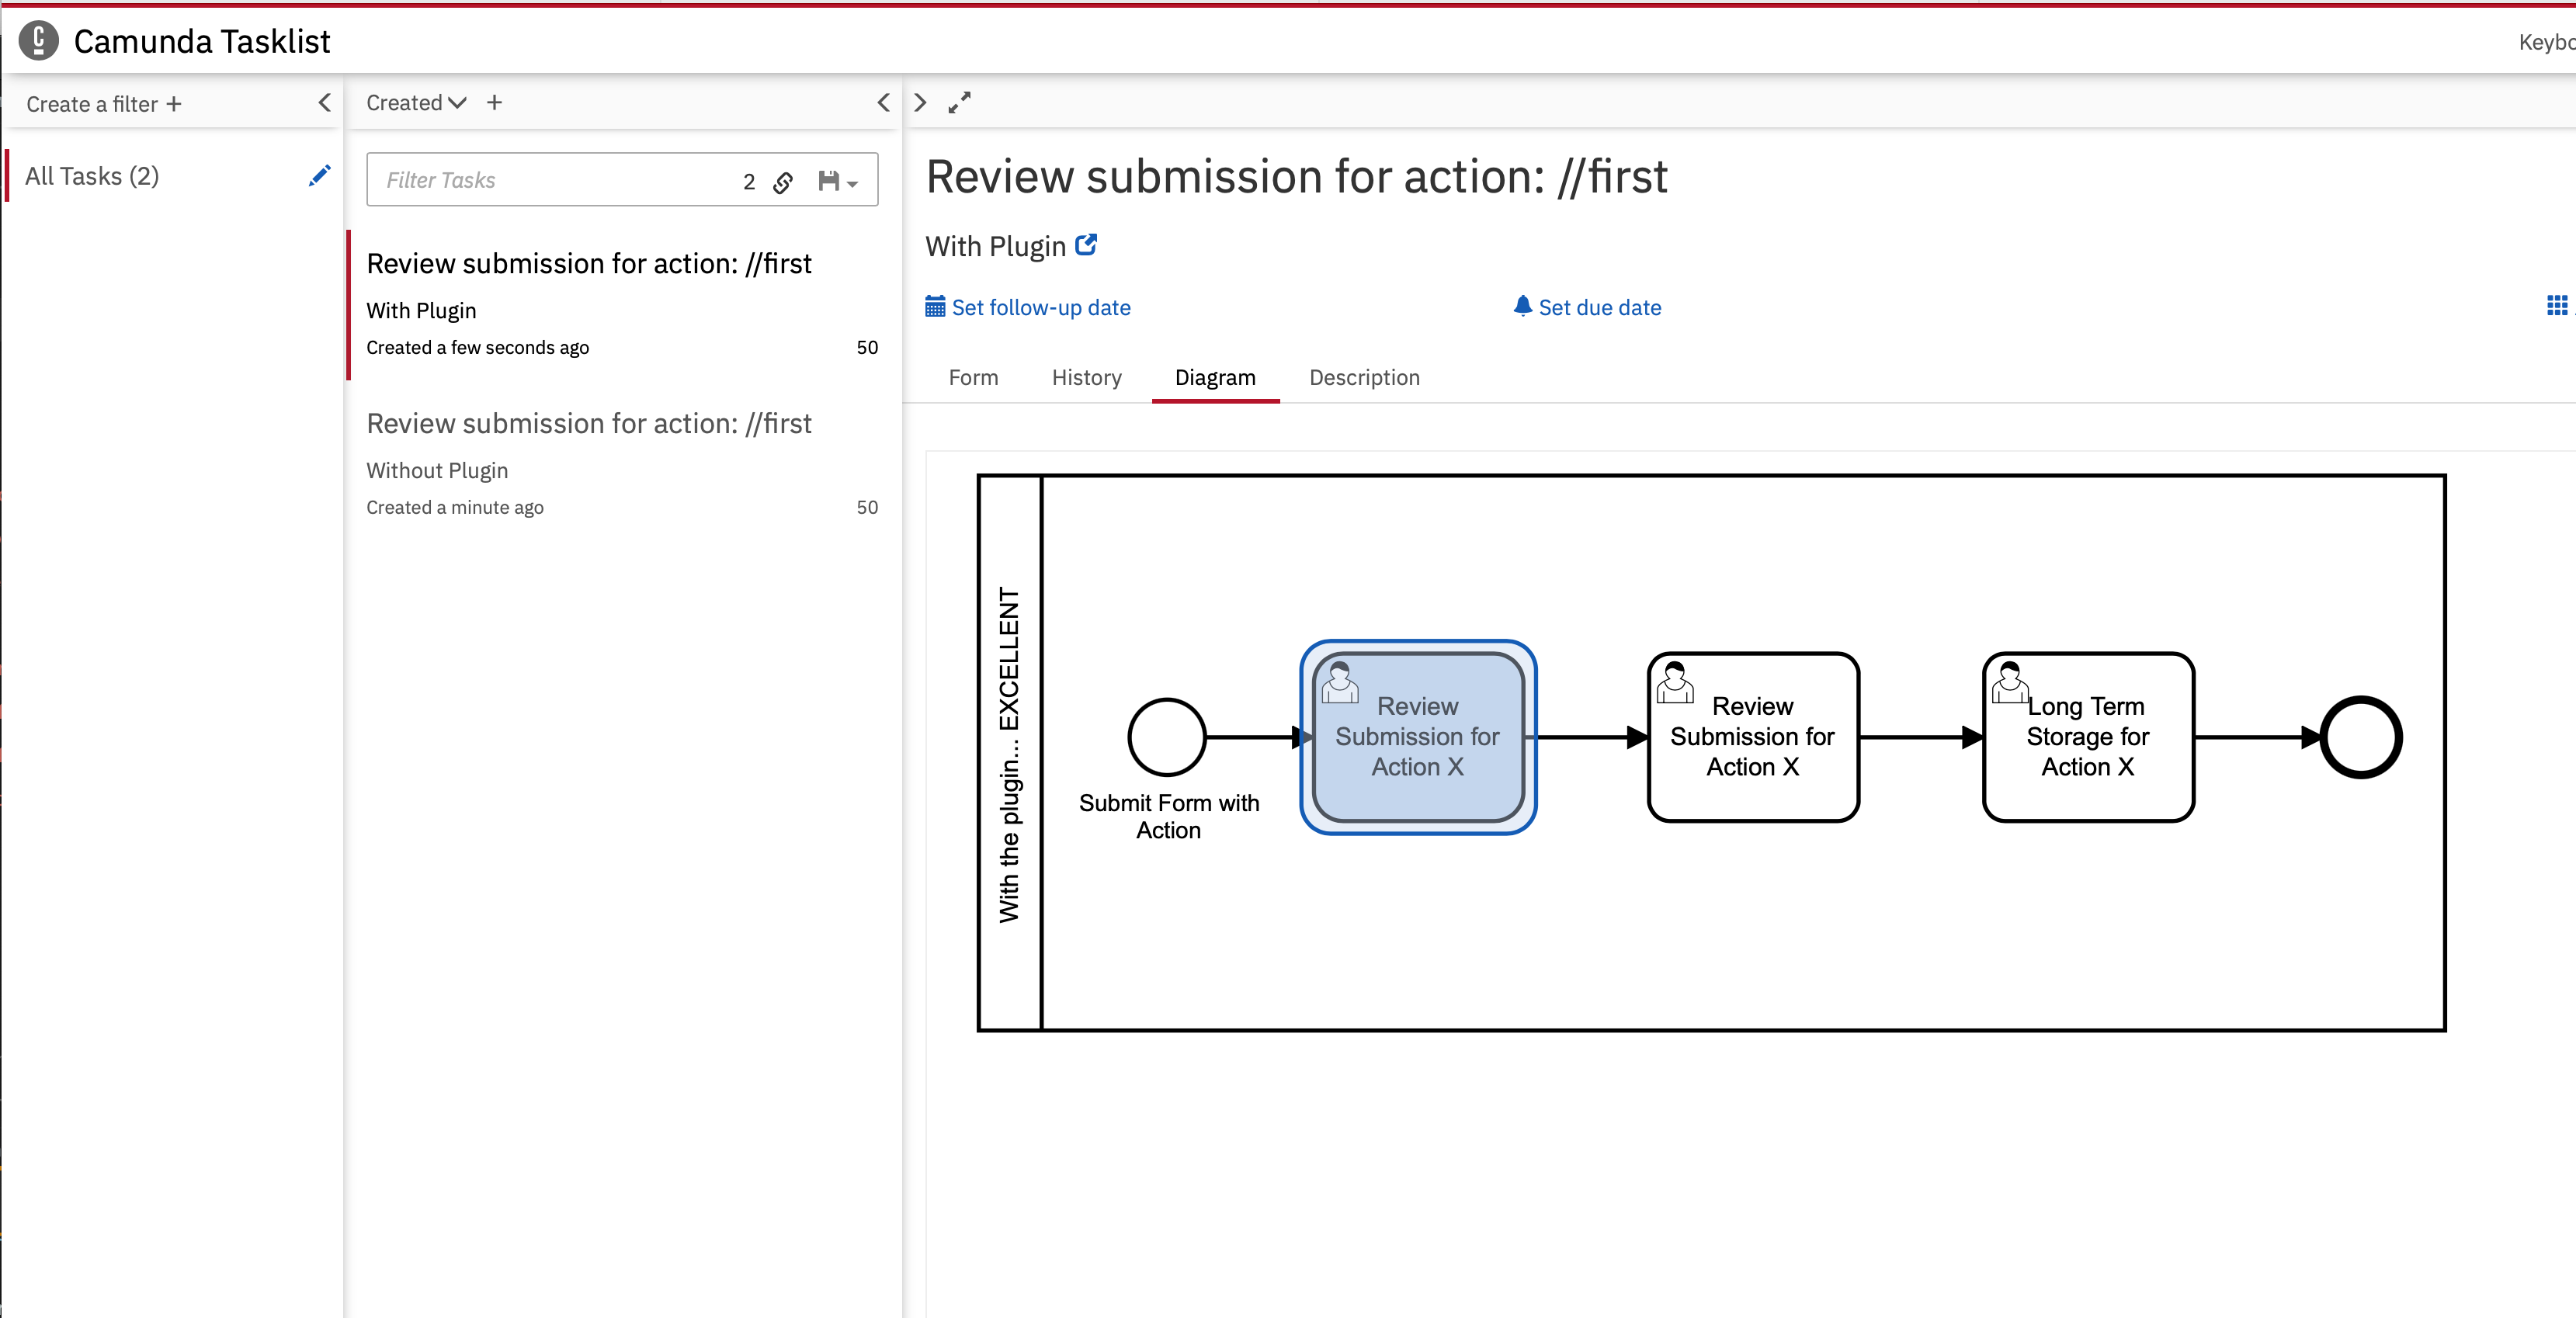Image resolution: width=2576 pixels, height=1318 pixels.
Task: Switch to the Form tab
Action: (973, 378)
